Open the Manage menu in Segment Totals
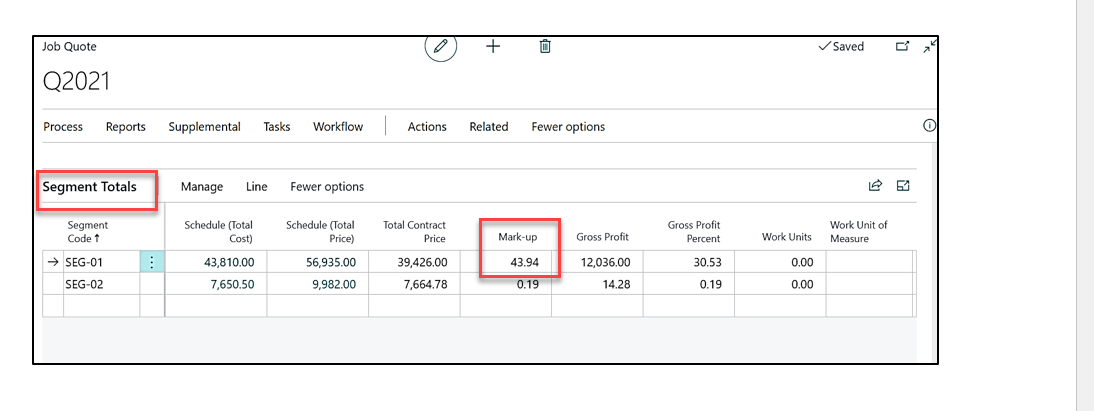This screenshot has width=1094, height=411. 202,187
